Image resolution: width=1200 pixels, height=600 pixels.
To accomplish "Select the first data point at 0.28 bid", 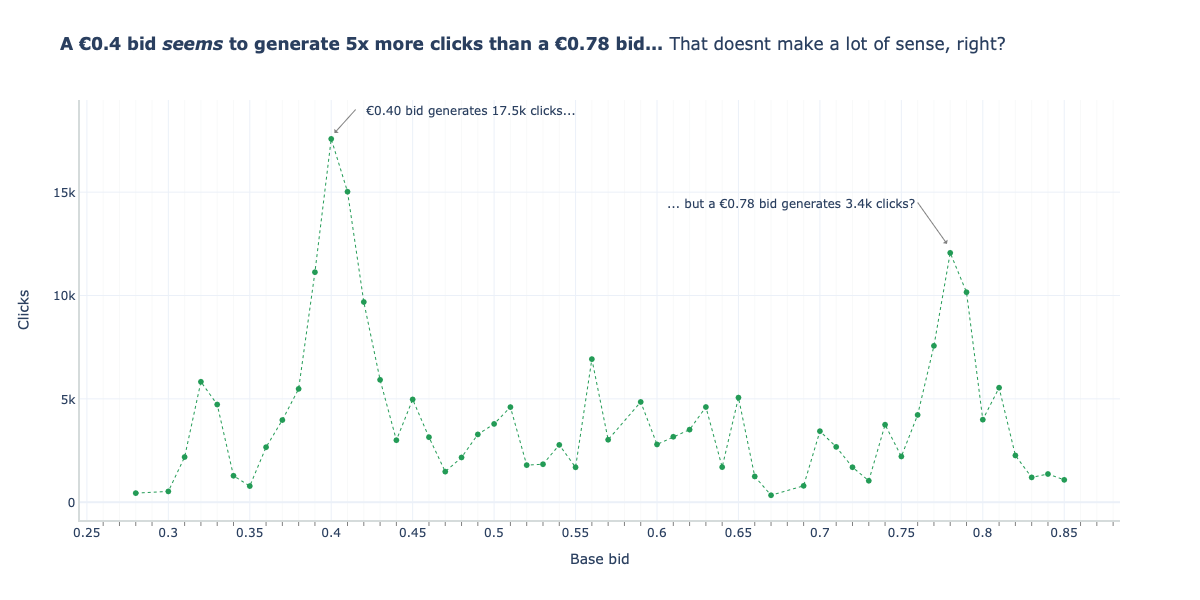I will tap(136, 493).
